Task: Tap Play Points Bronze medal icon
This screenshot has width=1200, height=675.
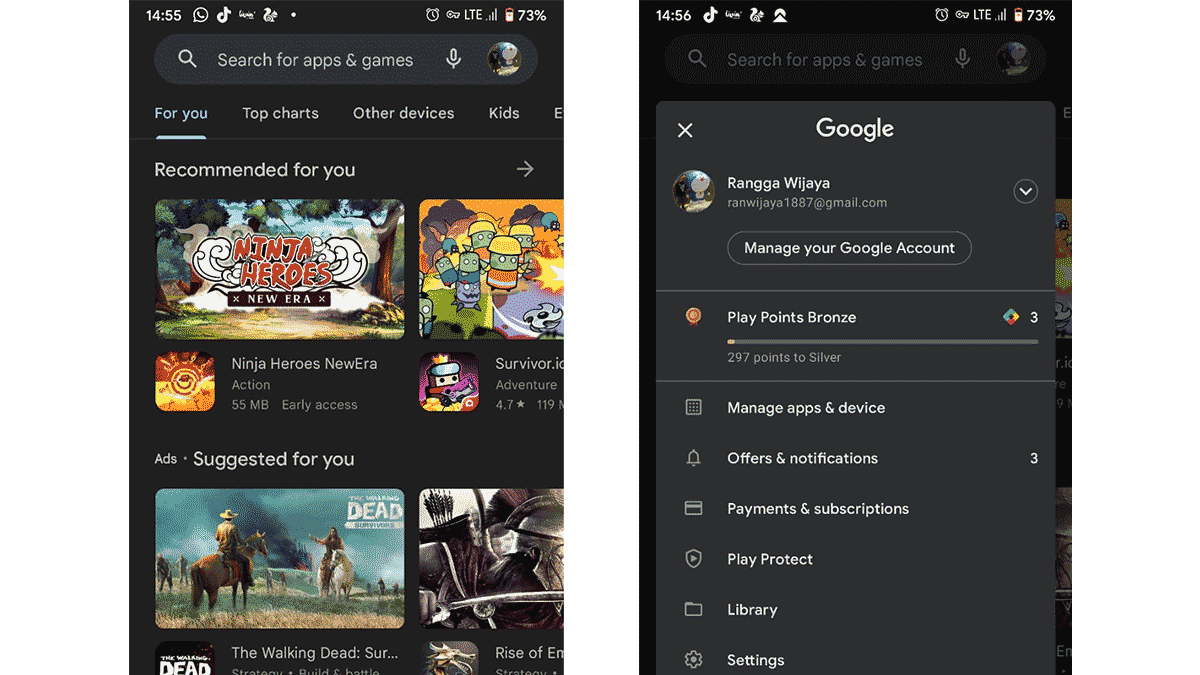Action: [x=693, y=317]
